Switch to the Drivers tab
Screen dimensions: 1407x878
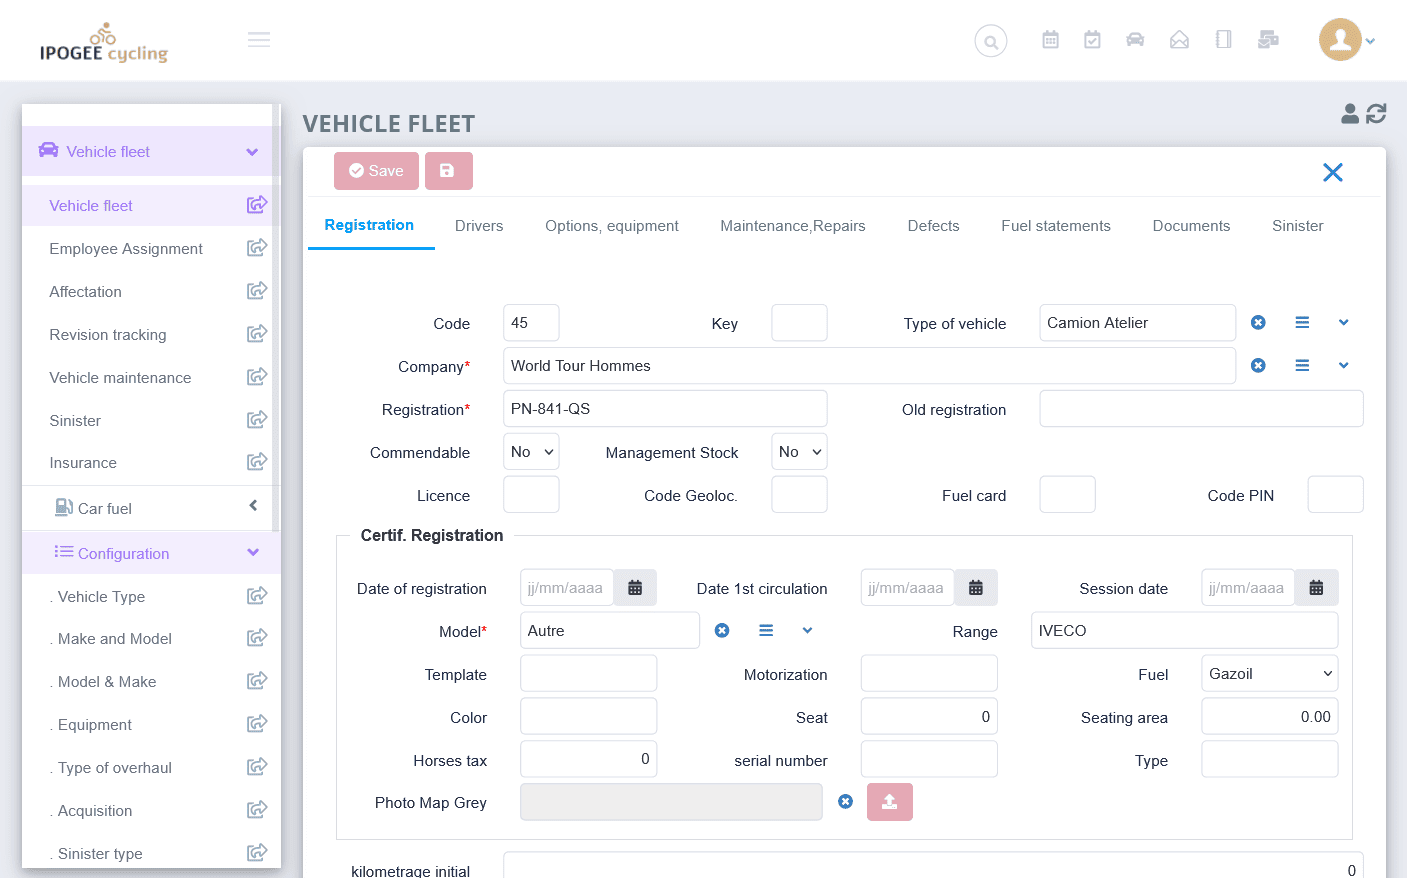click(x=479, y=226)
